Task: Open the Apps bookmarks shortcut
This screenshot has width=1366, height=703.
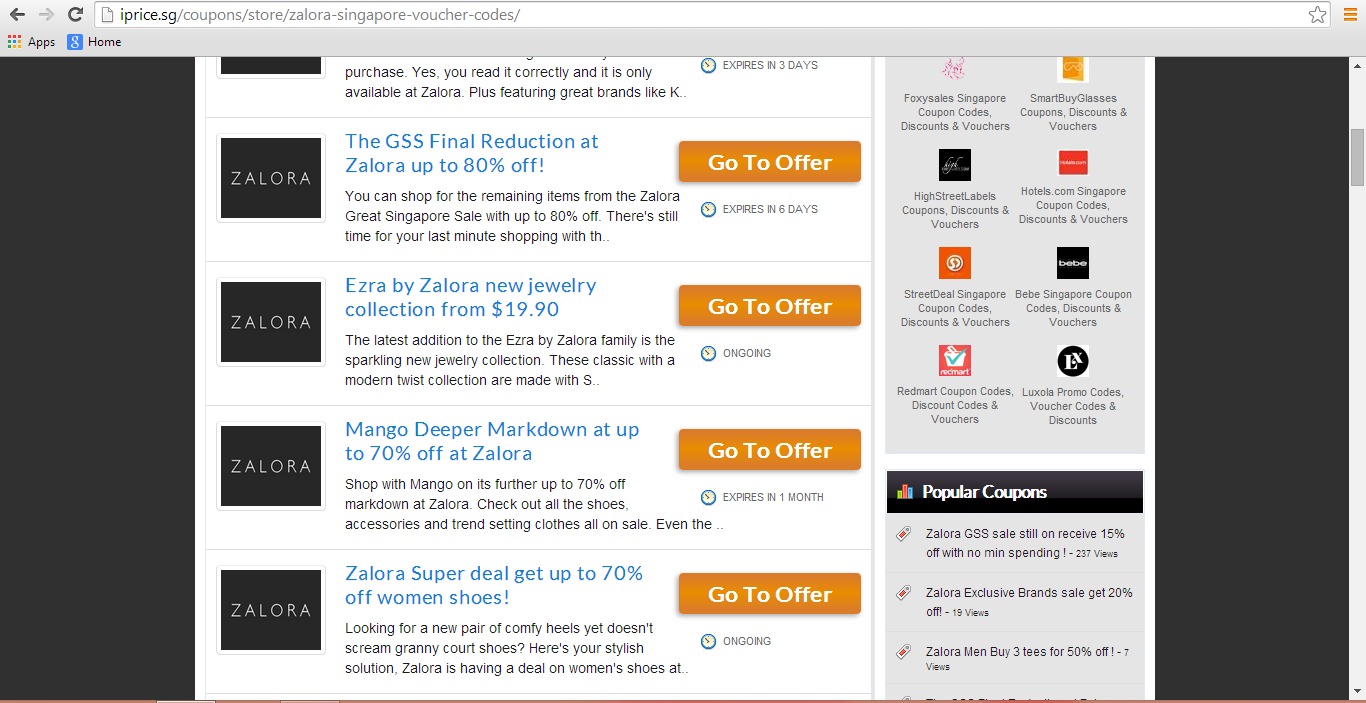Action: [31, 42]
